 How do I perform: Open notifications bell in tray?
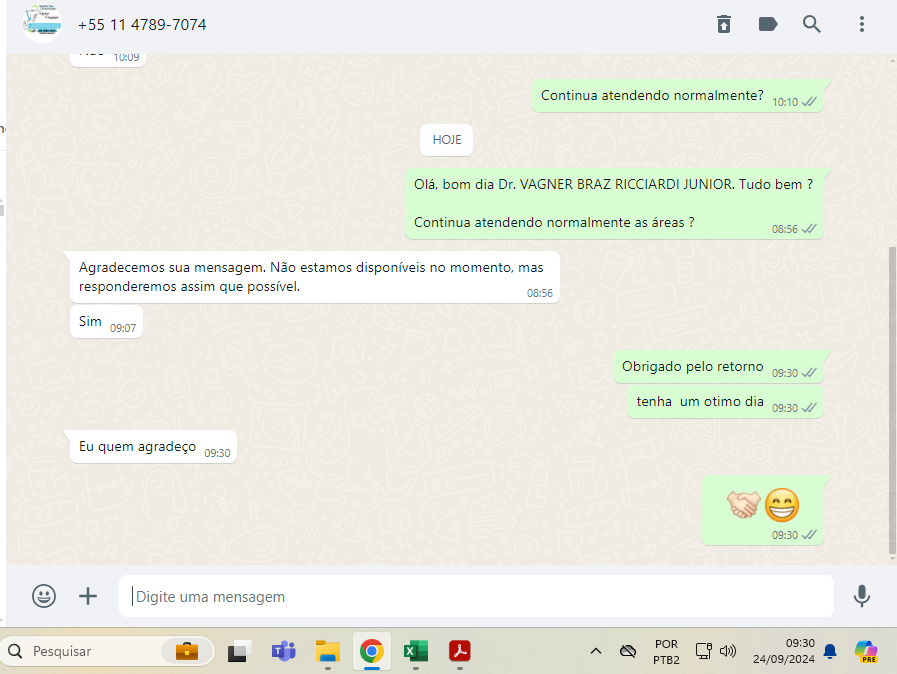830,651
